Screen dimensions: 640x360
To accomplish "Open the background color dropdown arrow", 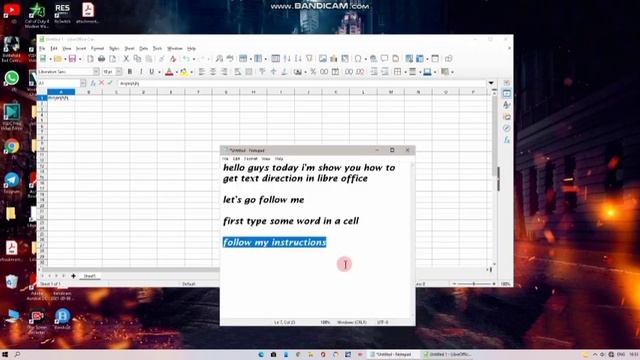I will [x=191, y=72].
